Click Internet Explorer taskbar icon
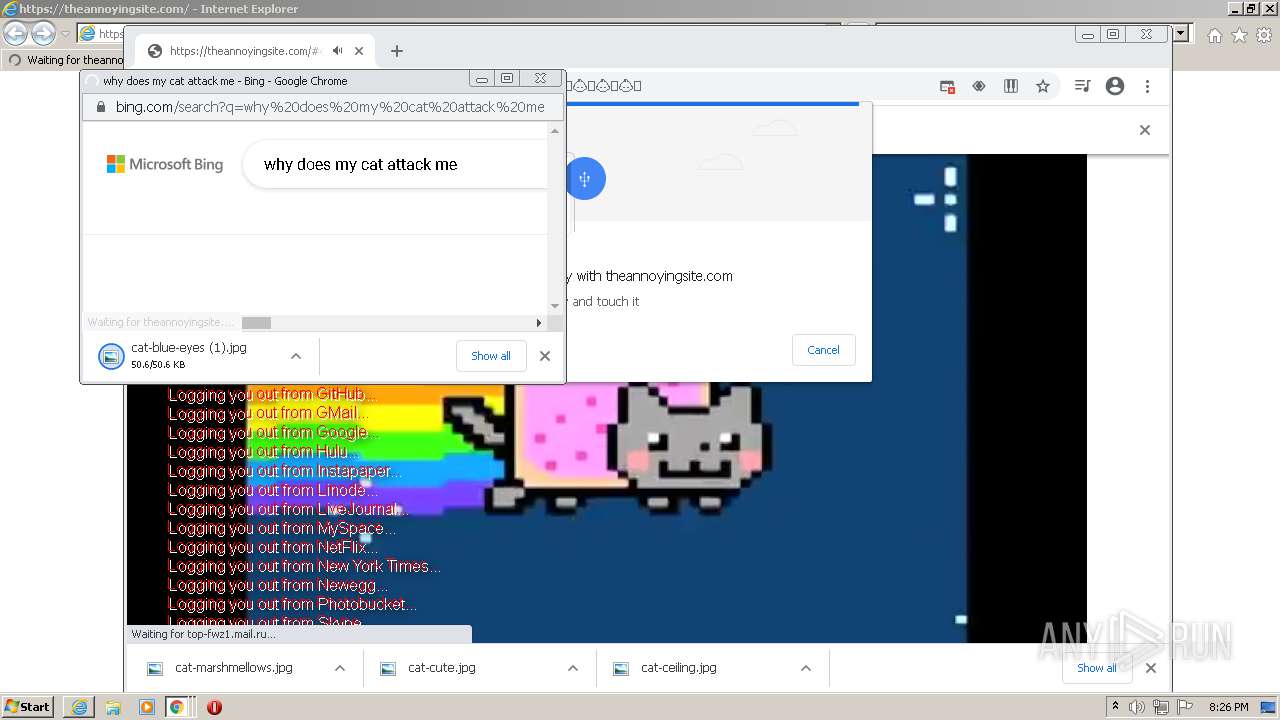 pyautogui.click(x=79, y=707)
